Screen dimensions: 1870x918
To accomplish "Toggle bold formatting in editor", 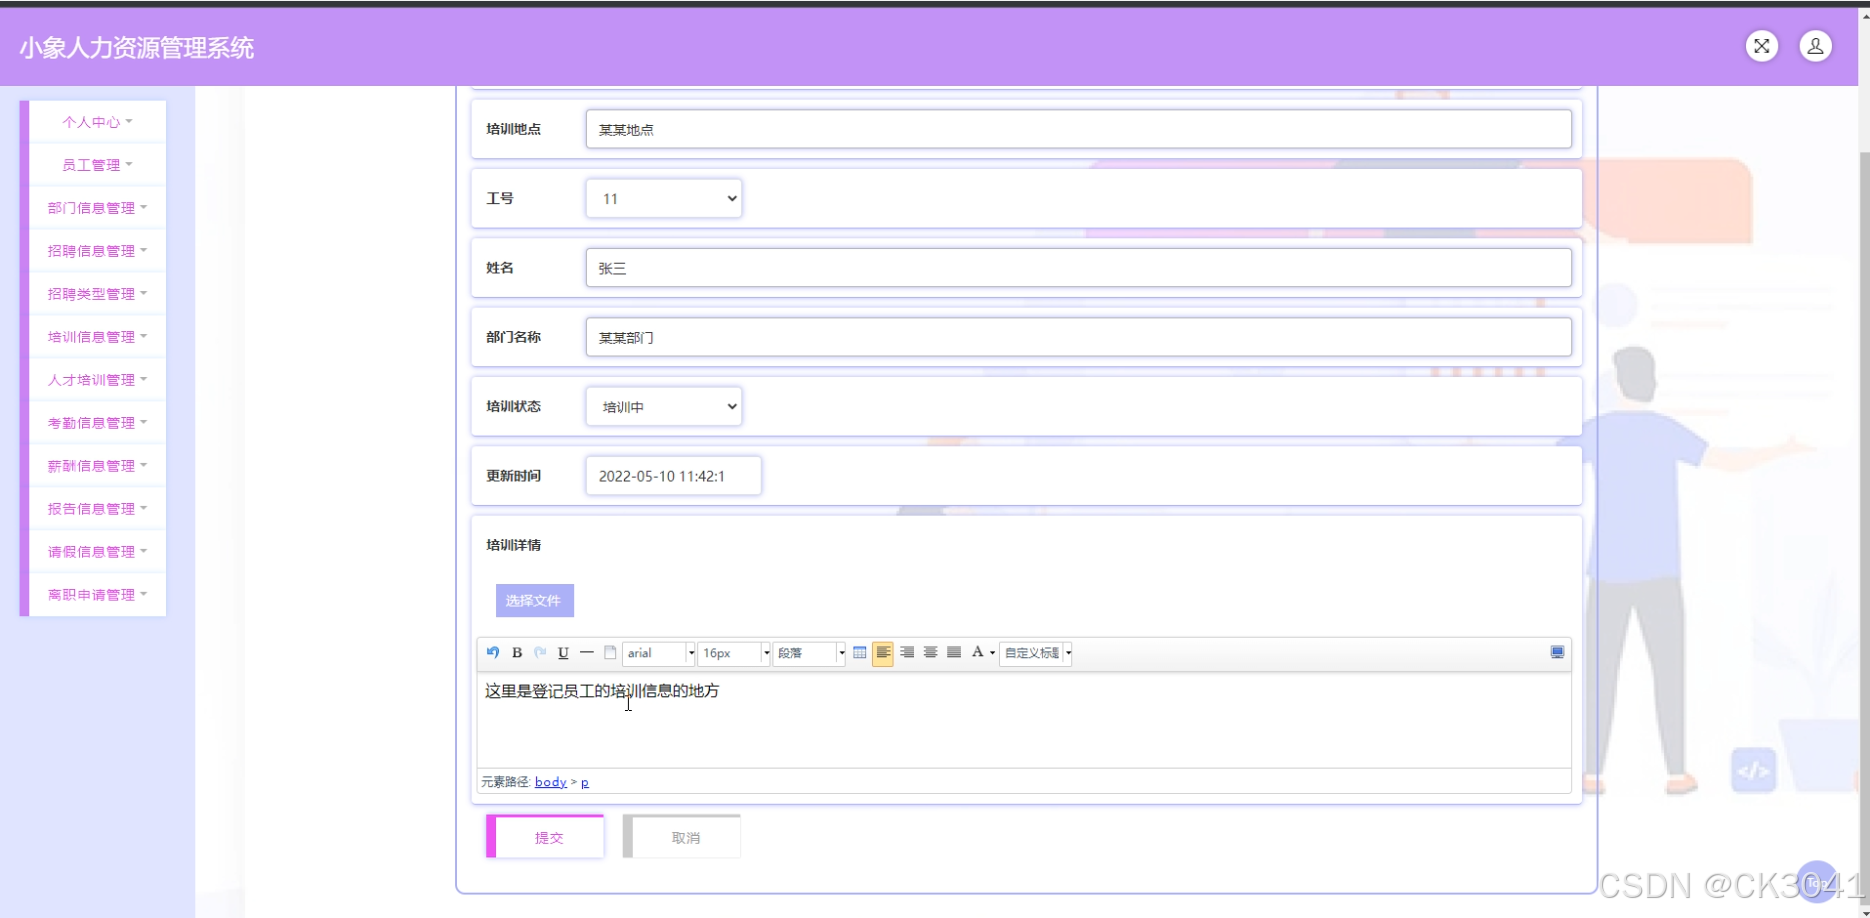I will (517, 653).
